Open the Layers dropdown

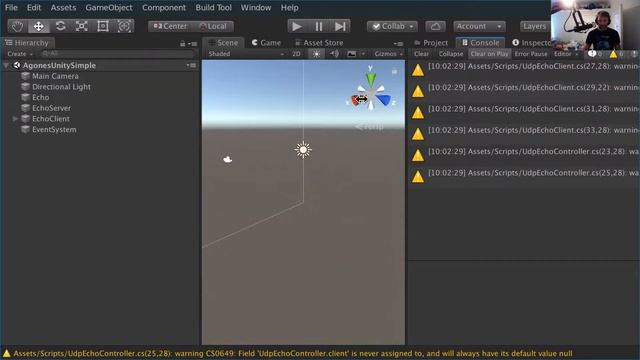[535, 27]
